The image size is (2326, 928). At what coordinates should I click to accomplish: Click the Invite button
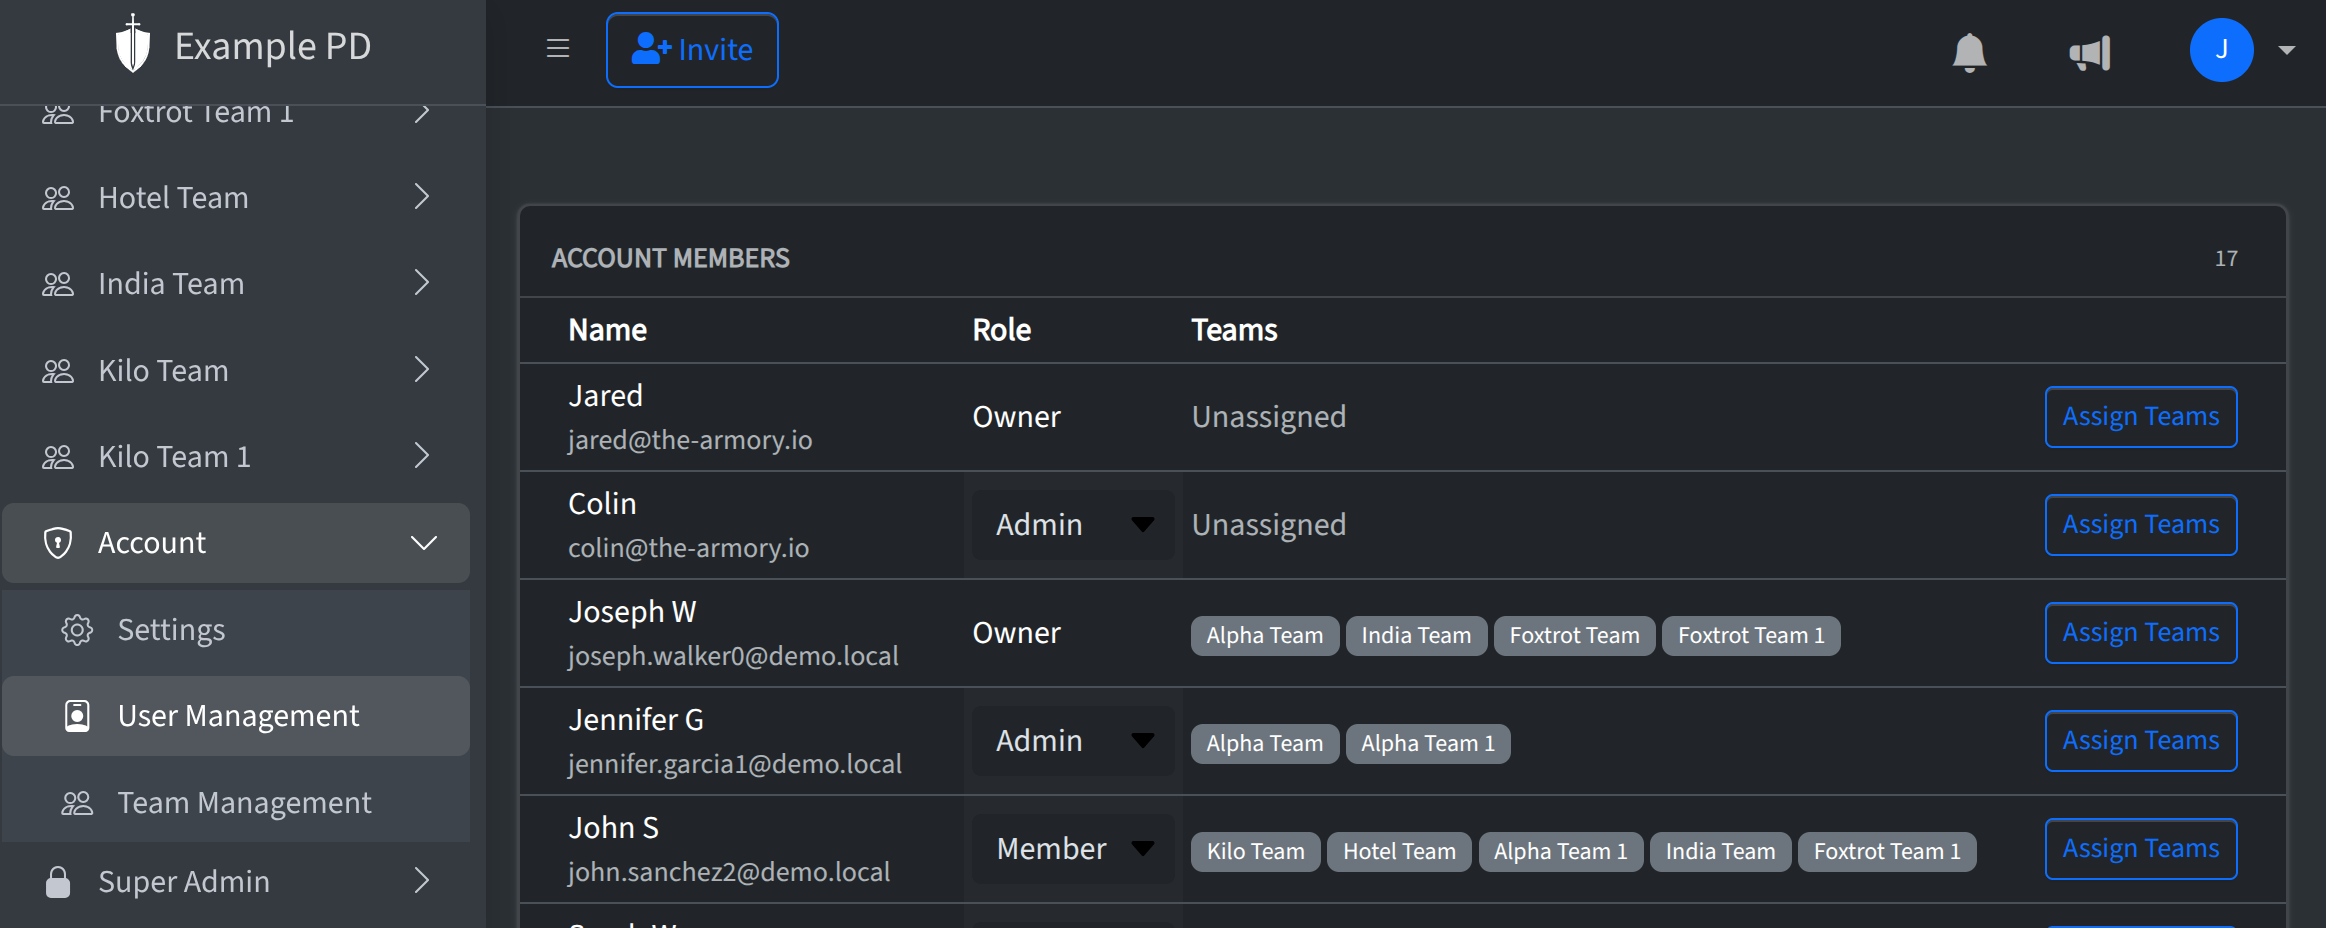(x=692, y=49)
